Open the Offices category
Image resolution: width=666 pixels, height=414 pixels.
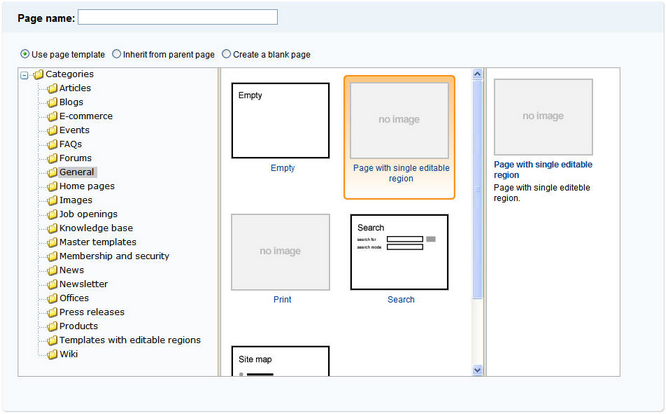tap(74, 298)
